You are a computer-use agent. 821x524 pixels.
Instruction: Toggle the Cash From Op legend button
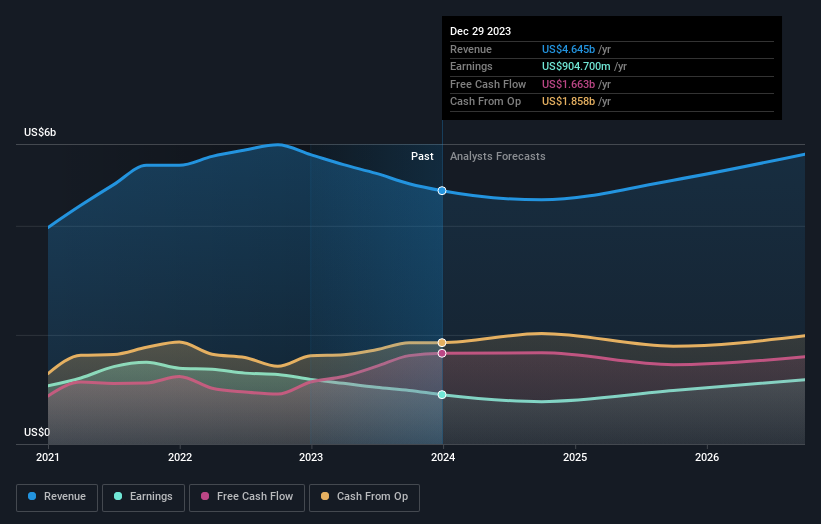364,497
